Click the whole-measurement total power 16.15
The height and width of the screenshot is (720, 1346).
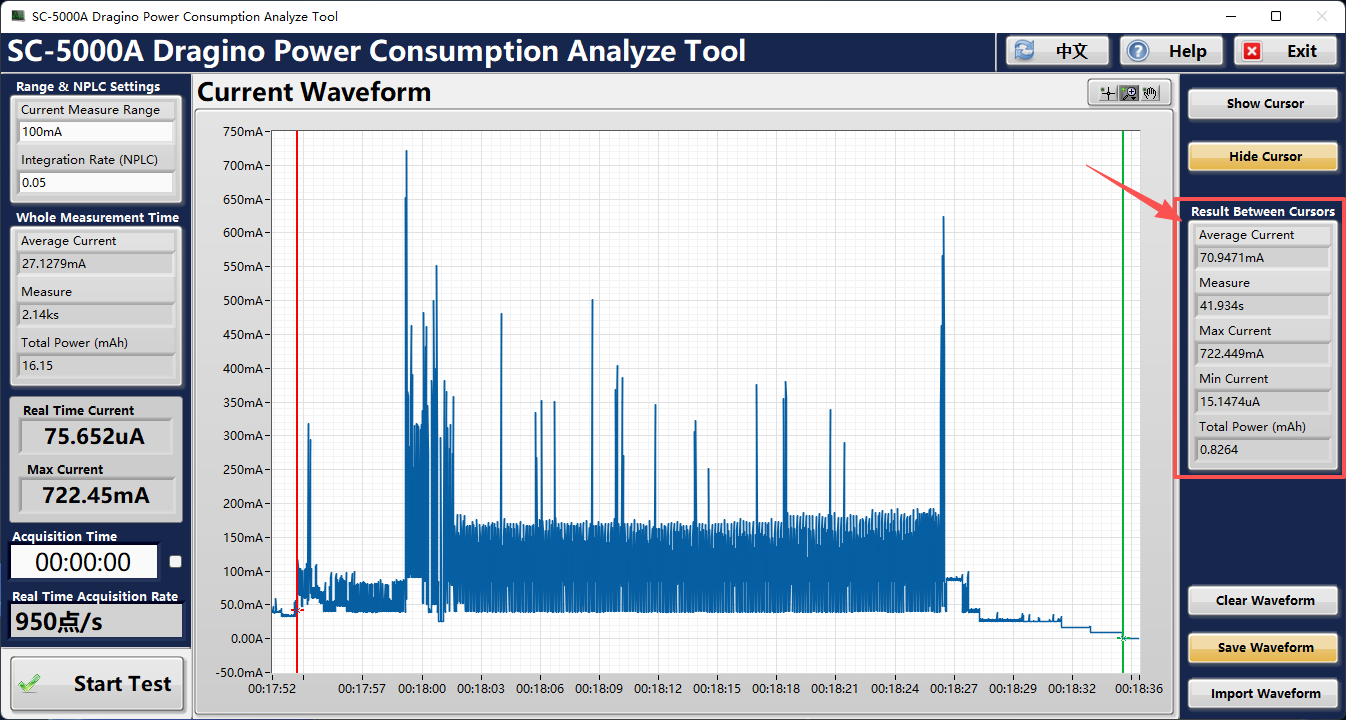(x=96, y=366)
